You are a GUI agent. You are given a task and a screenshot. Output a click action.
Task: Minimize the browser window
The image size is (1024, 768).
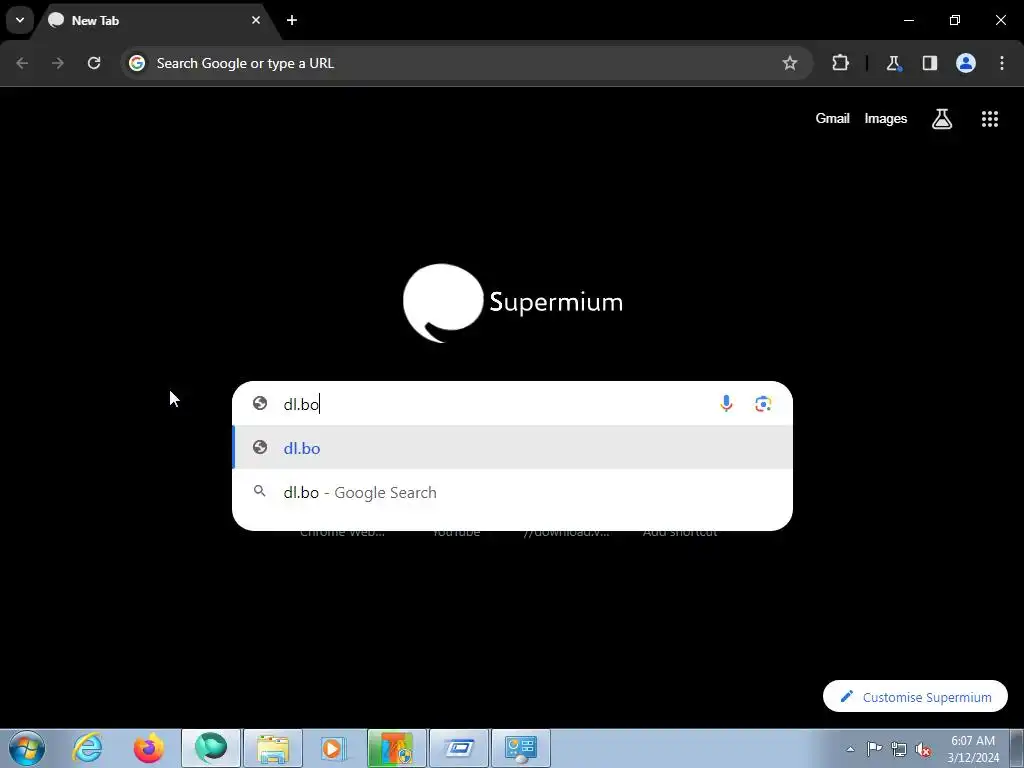click(908, 20)
